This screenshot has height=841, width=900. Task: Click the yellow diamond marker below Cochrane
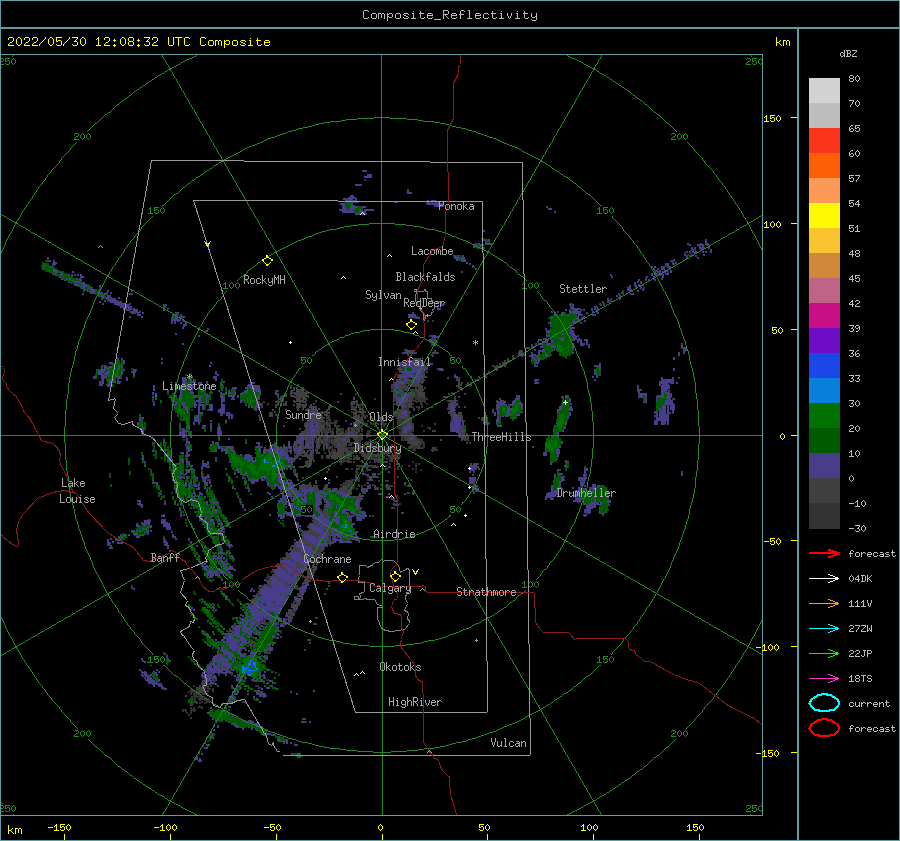click(343, 577)
